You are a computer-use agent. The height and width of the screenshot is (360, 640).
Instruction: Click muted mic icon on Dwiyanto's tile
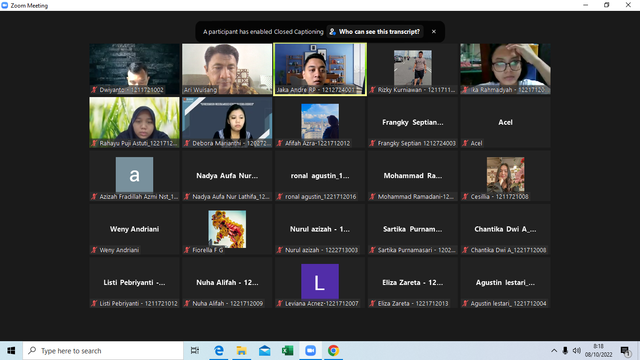coord(94,90)
